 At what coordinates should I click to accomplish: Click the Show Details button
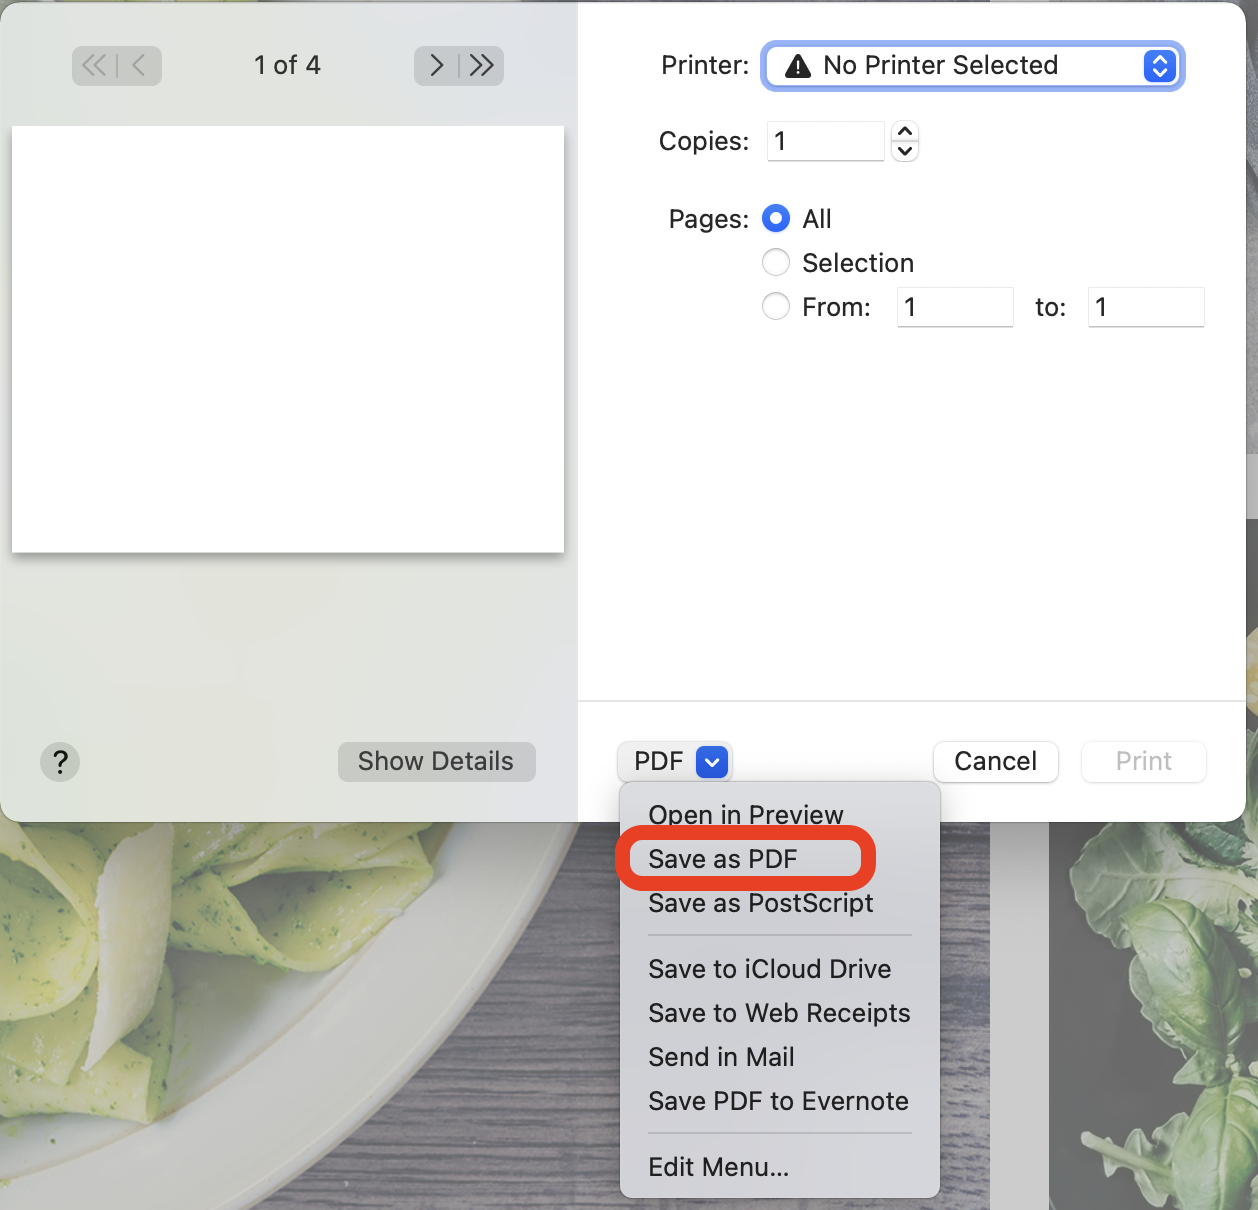pyautogui.click(x=436, y=762)
